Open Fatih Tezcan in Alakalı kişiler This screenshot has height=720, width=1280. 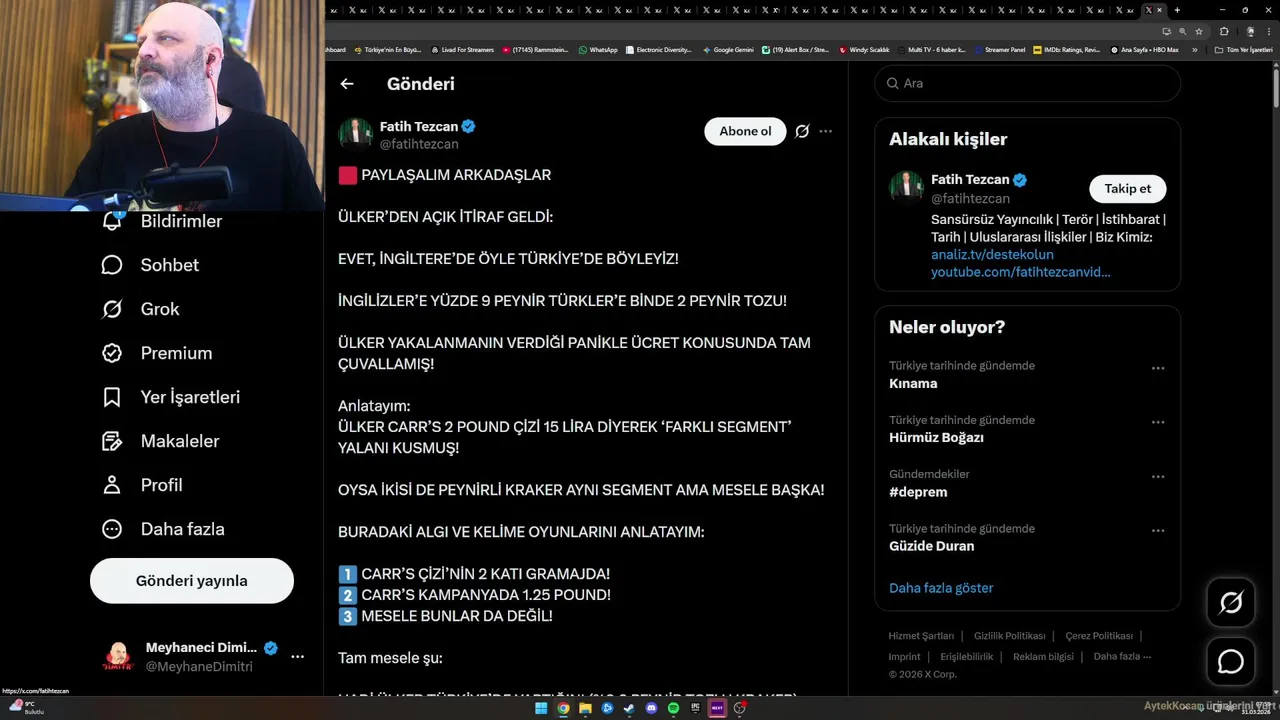point(970,180)
